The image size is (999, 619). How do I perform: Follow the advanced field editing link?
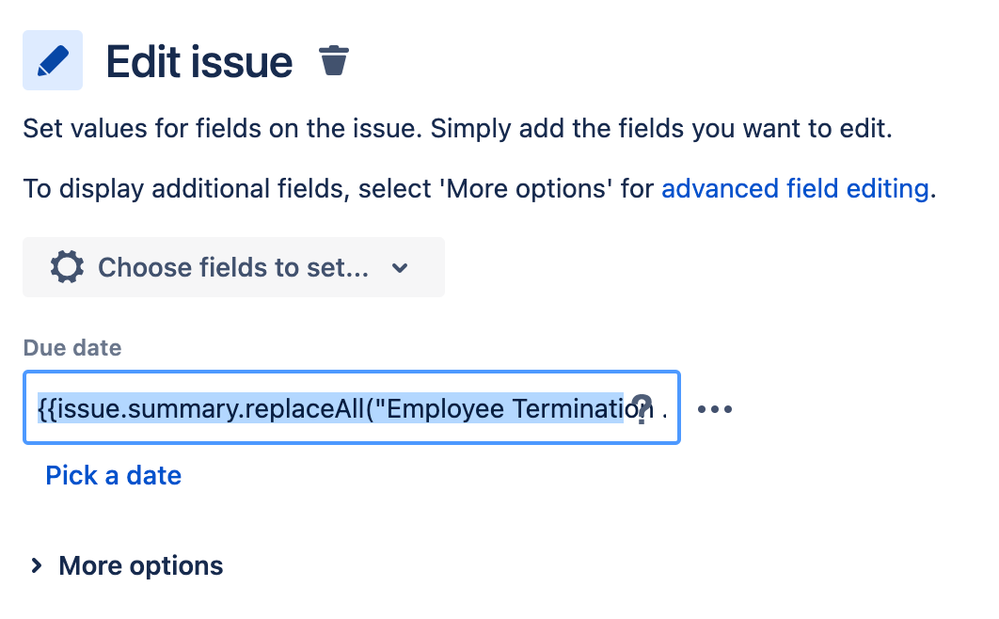click(x=795, y=189)
